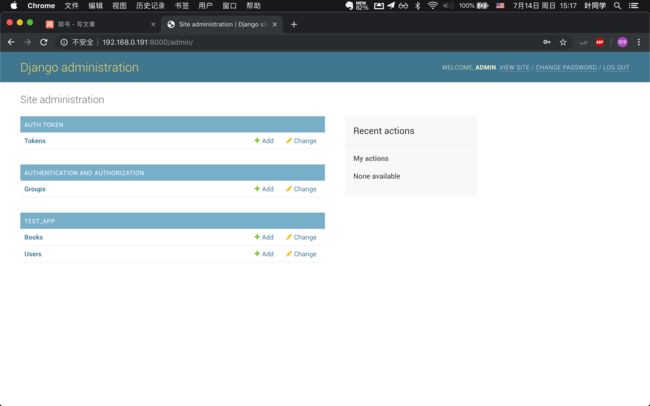Close the Site administration tab
The width and height of the screenshot is (650, 406).
coord(274,24)
